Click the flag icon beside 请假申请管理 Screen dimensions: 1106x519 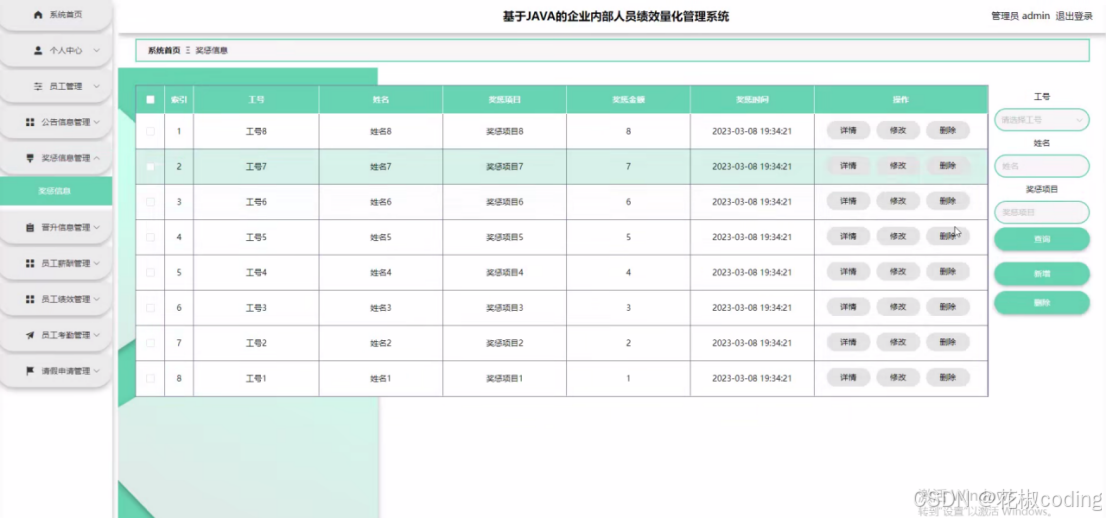(x=30, y=370)
